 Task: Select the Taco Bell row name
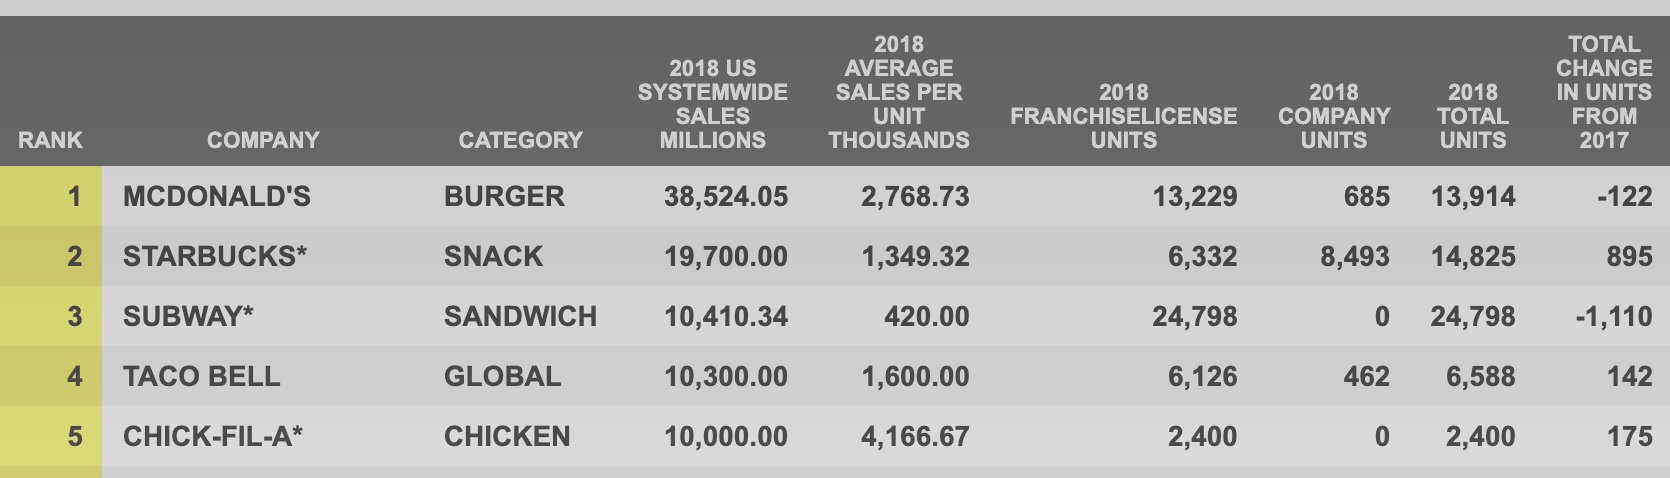click(201, 377)
